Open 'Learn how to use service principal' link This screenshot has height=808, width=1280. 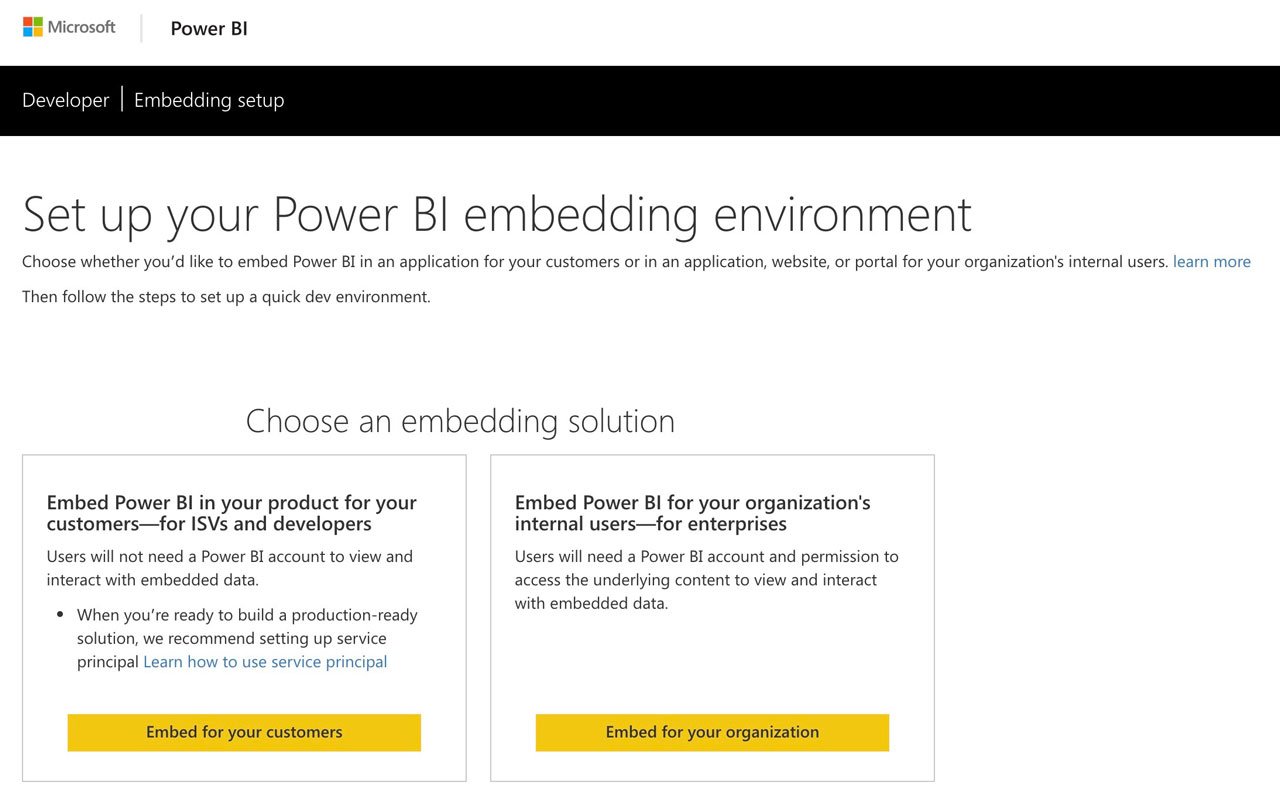click(x=265, y=662)
